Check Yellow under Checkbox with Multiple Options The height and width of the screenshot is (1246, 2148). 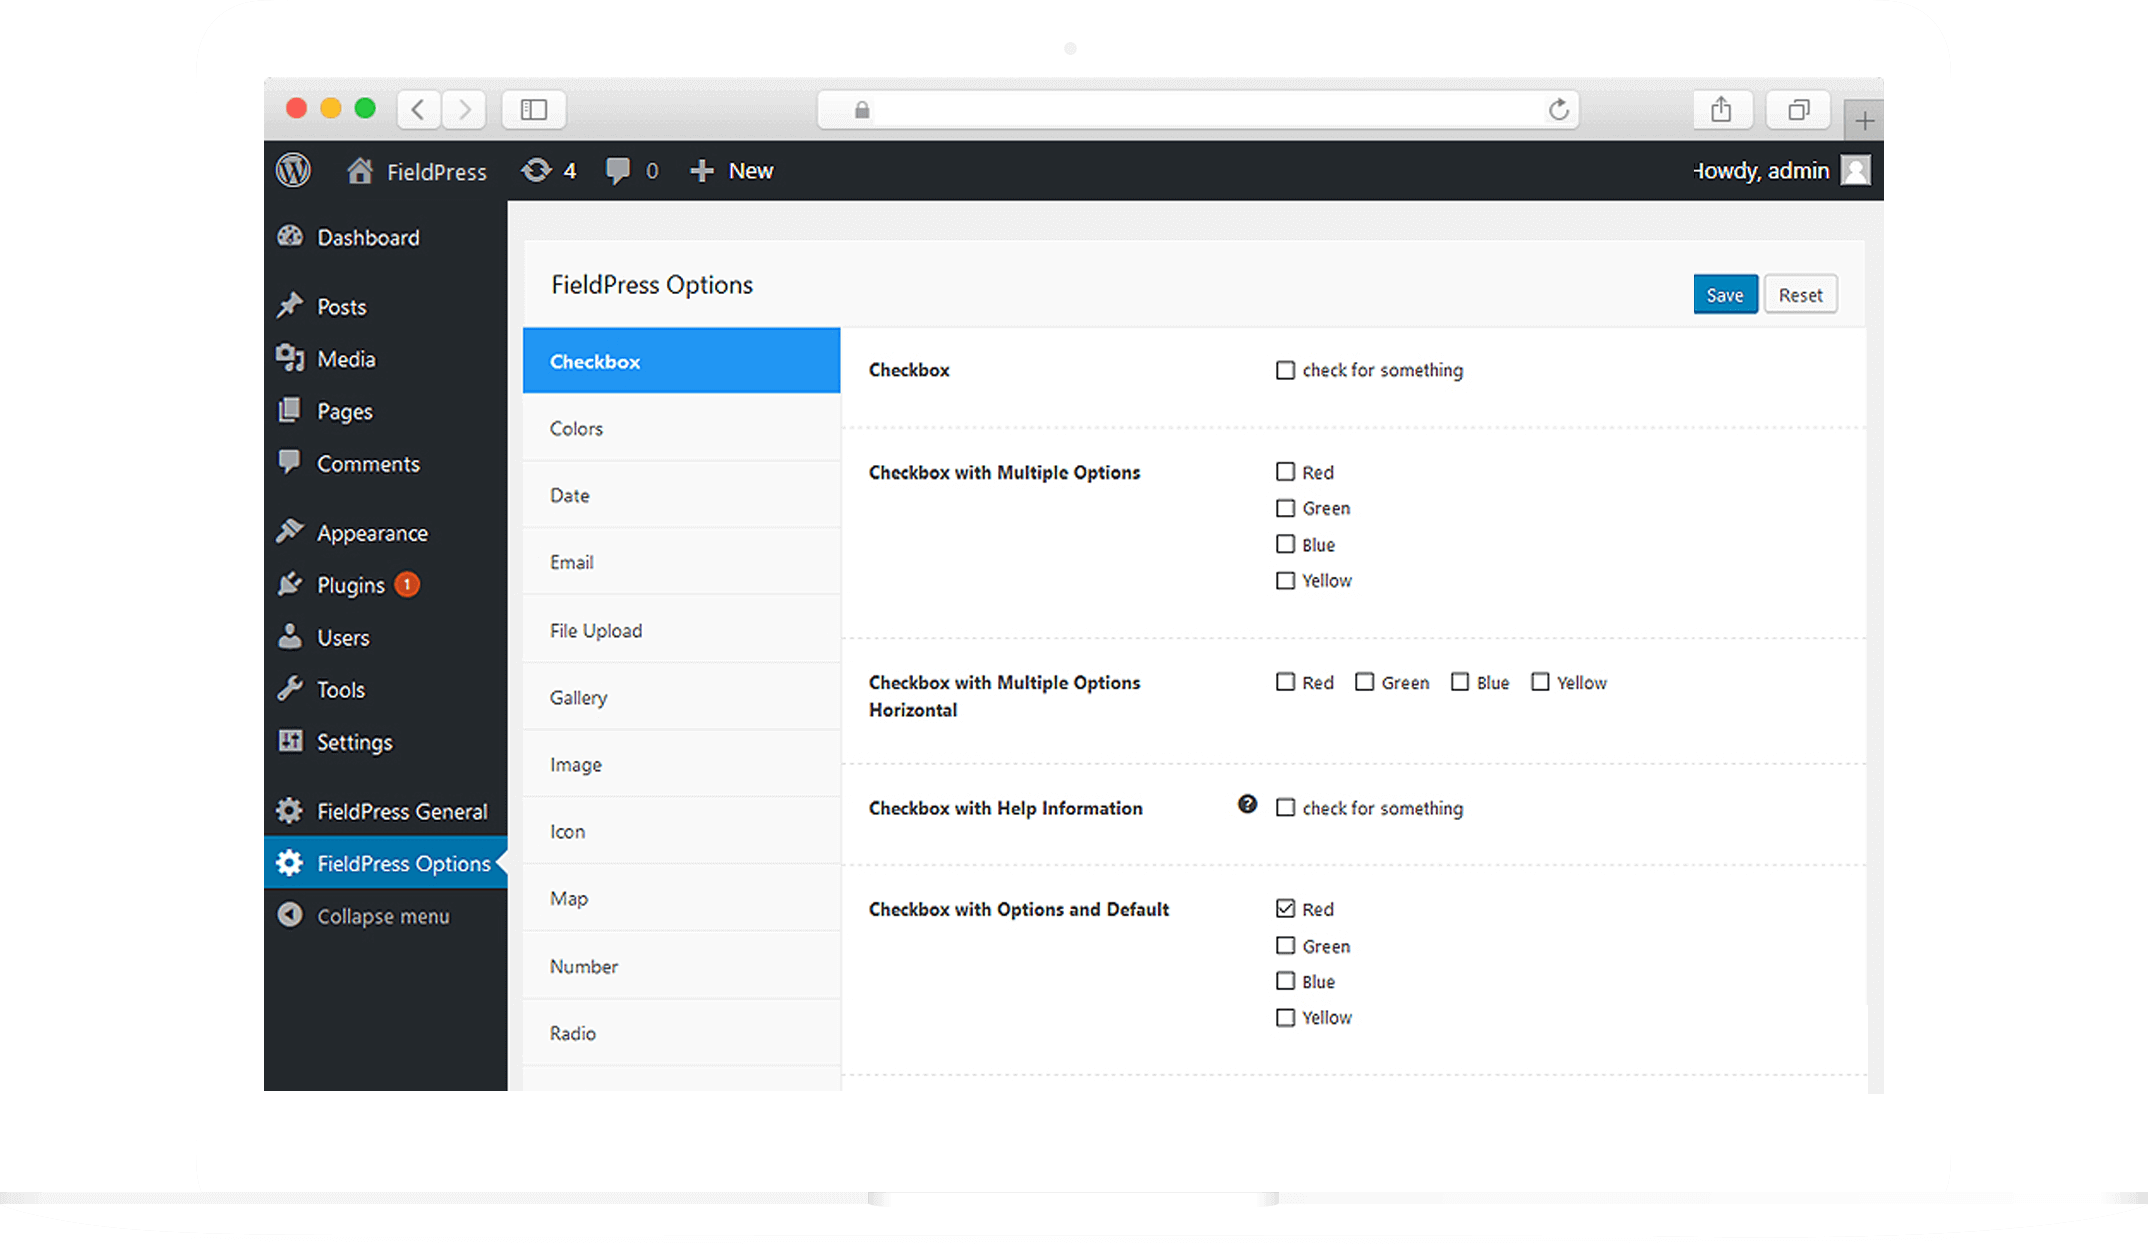(x=1285, y=580)
